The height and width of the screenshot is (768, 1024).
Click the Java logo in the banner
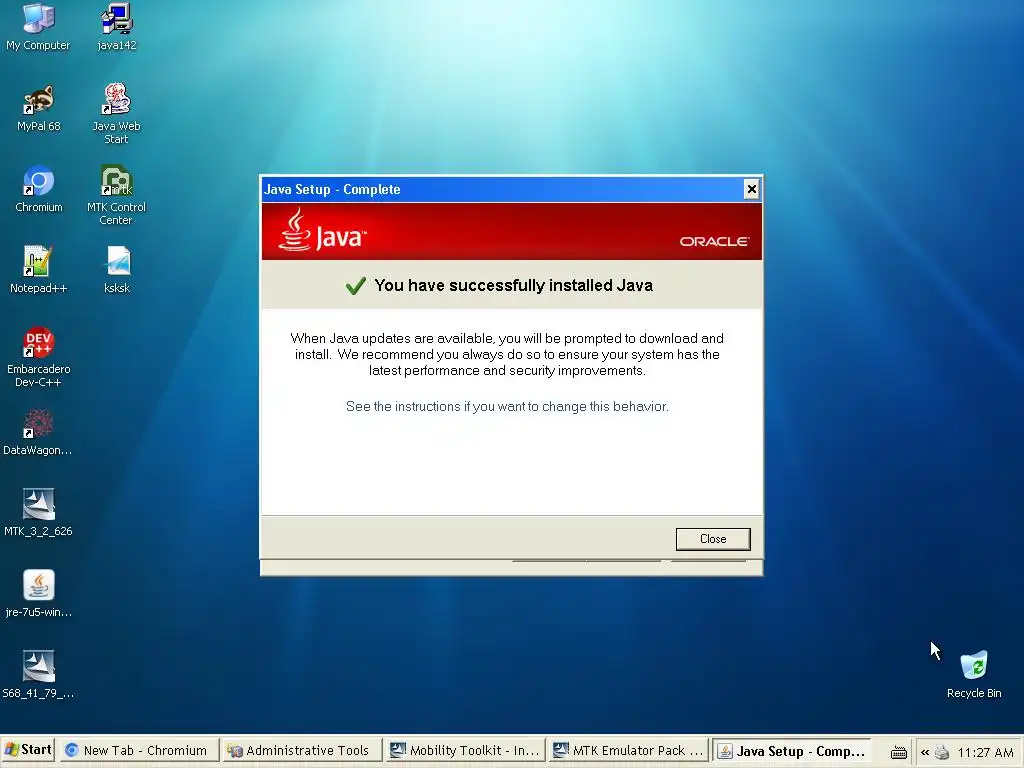[x=323, y=230]
